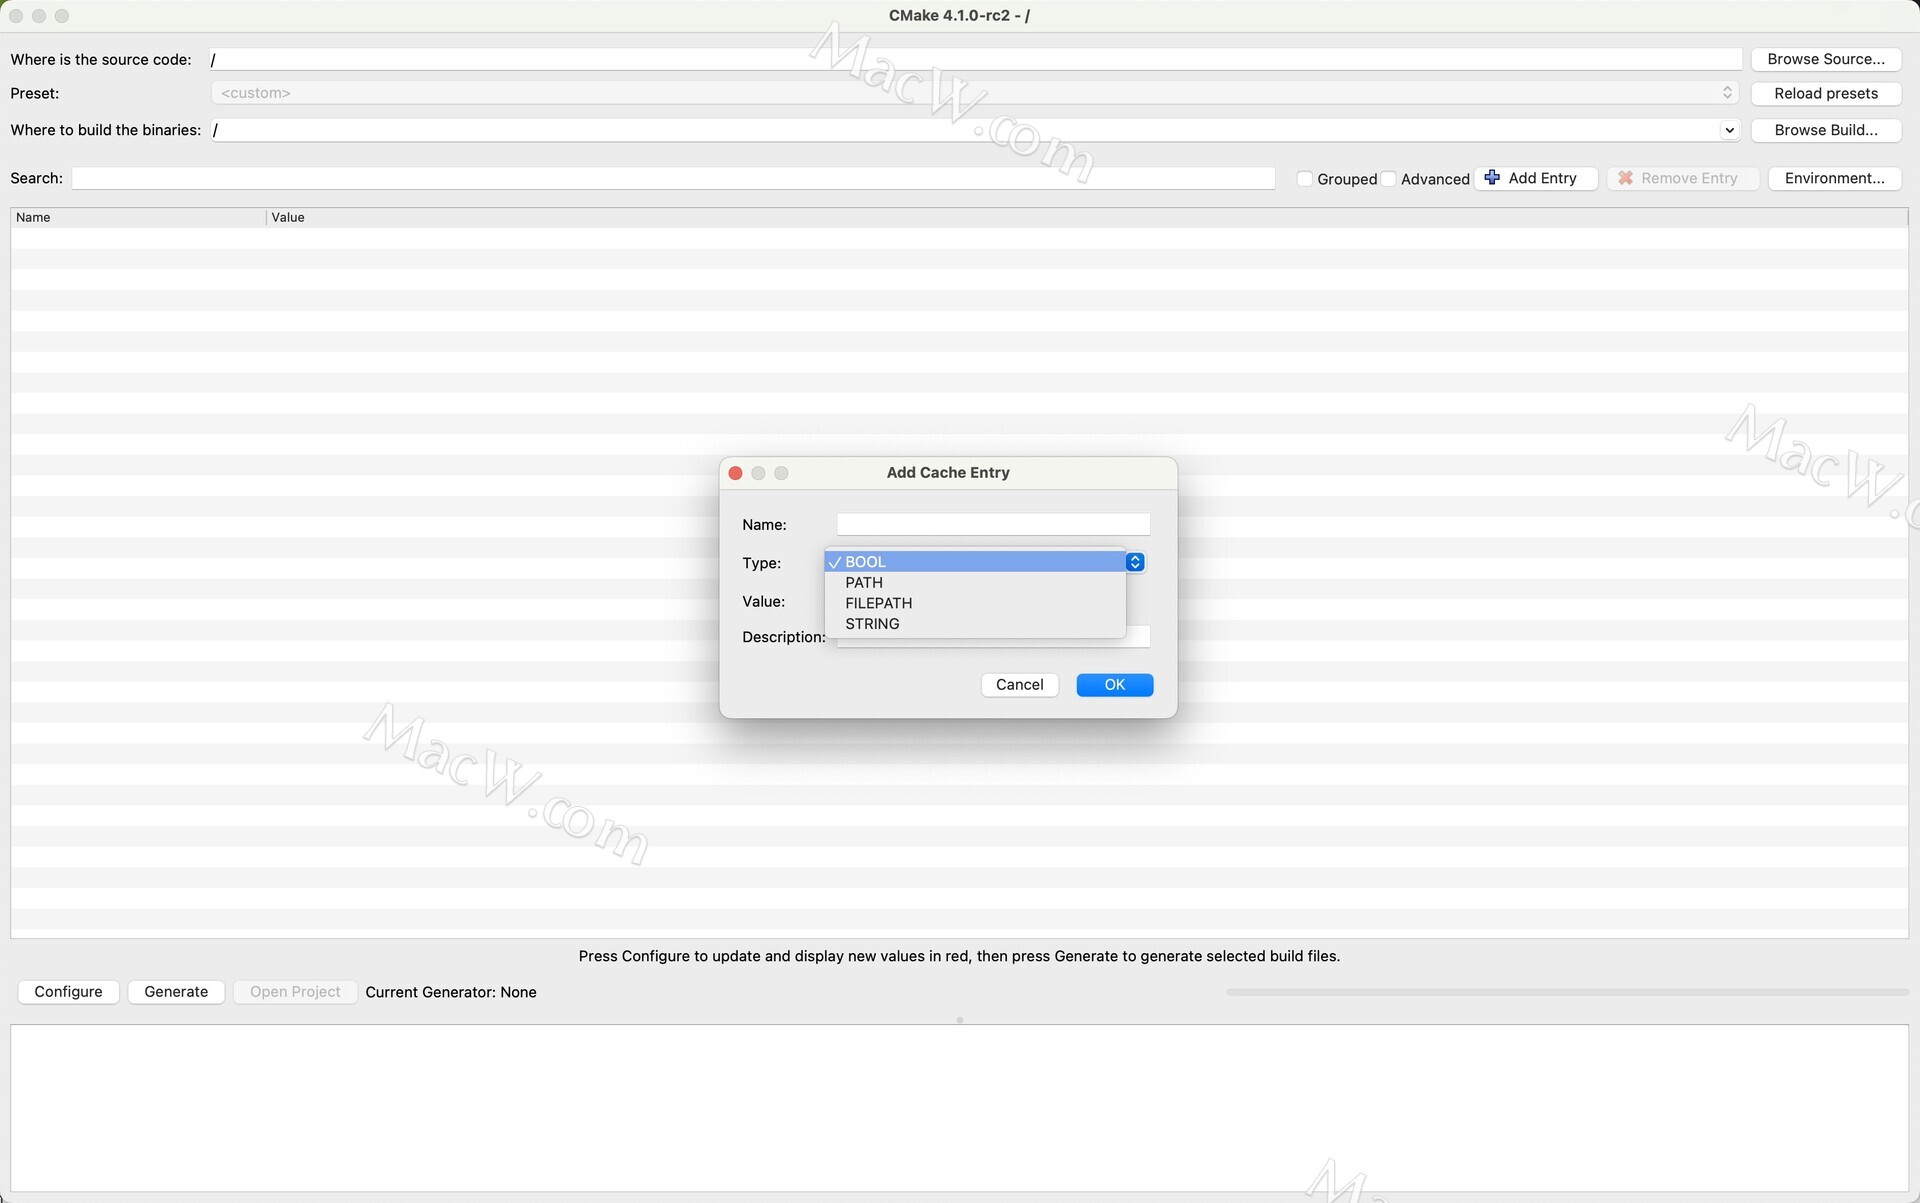The height and width of the screenshot is (1203, 1920).
Task: Click the Browse Source button
Action: click(x=1826, y=59)
